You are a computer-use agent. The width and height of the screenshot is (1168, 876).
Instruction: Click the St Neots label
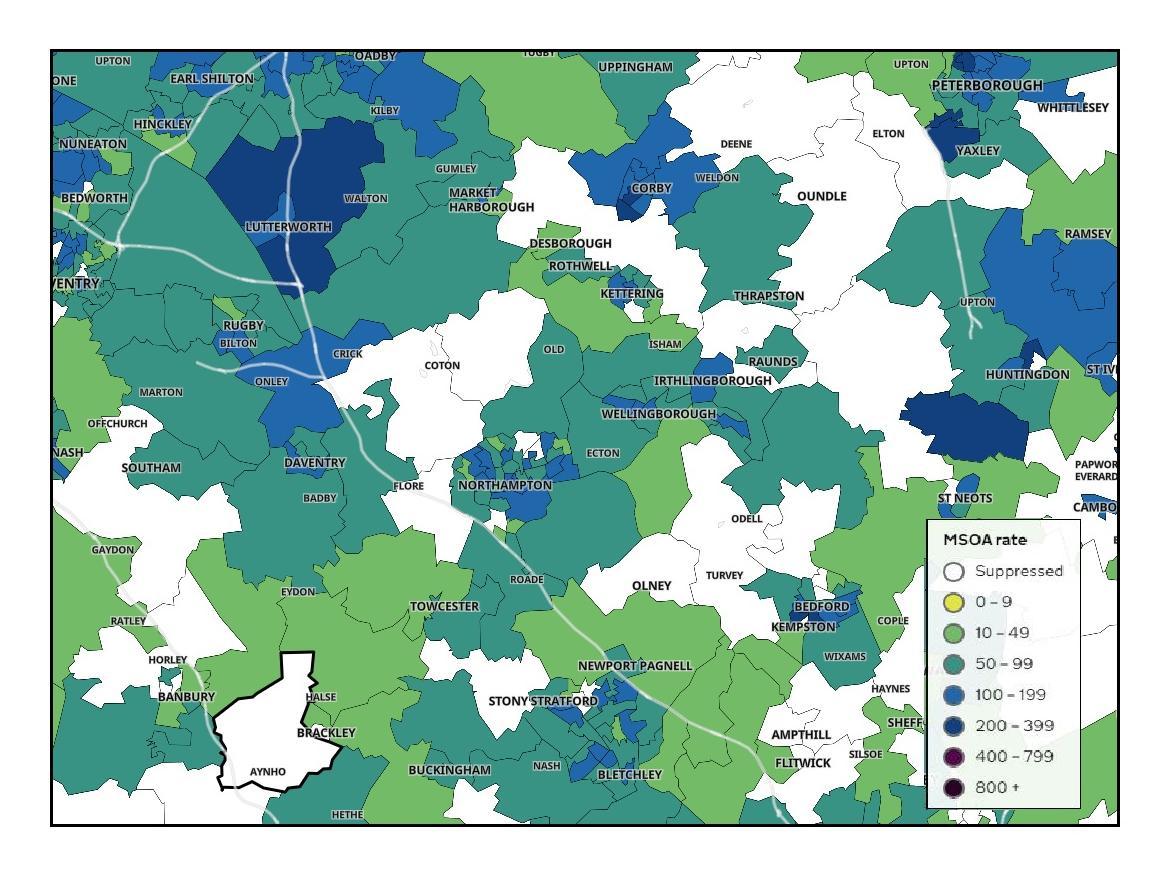tap(965, 498)
